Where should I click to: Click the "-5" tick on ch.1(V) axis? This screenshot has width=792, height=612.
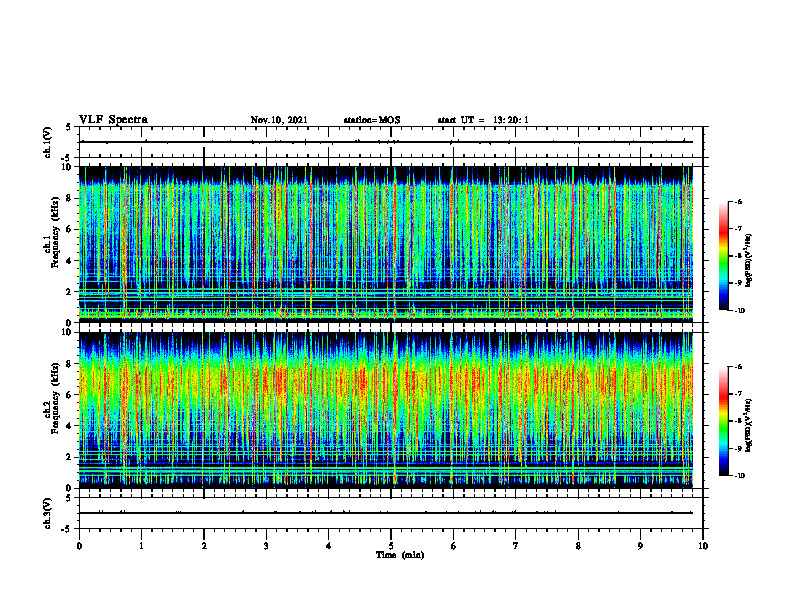(67, 158)
